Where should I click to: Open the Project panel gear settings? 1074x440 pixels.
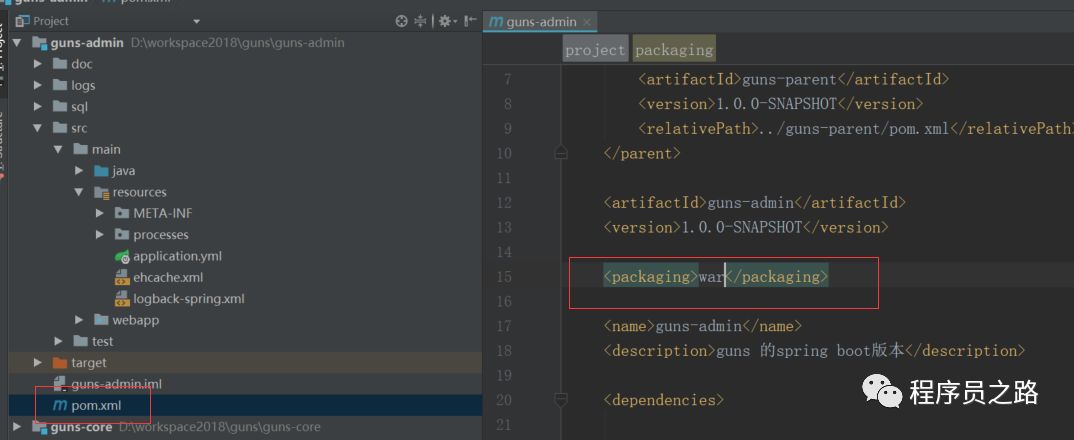(x=445, y=20)
